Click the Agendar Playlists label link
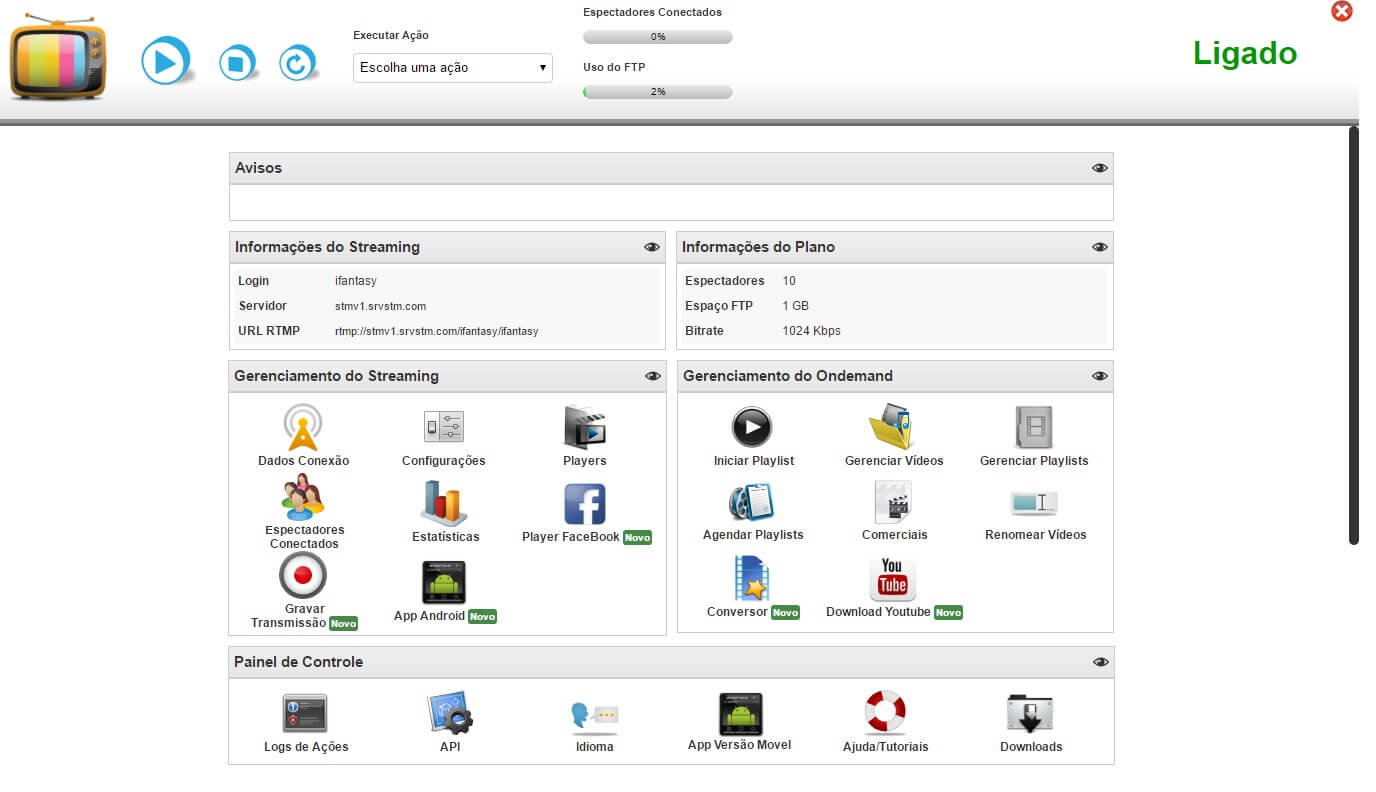Image resolution: width=1376 pixels, height=792 pixels. tap(753, 535)
